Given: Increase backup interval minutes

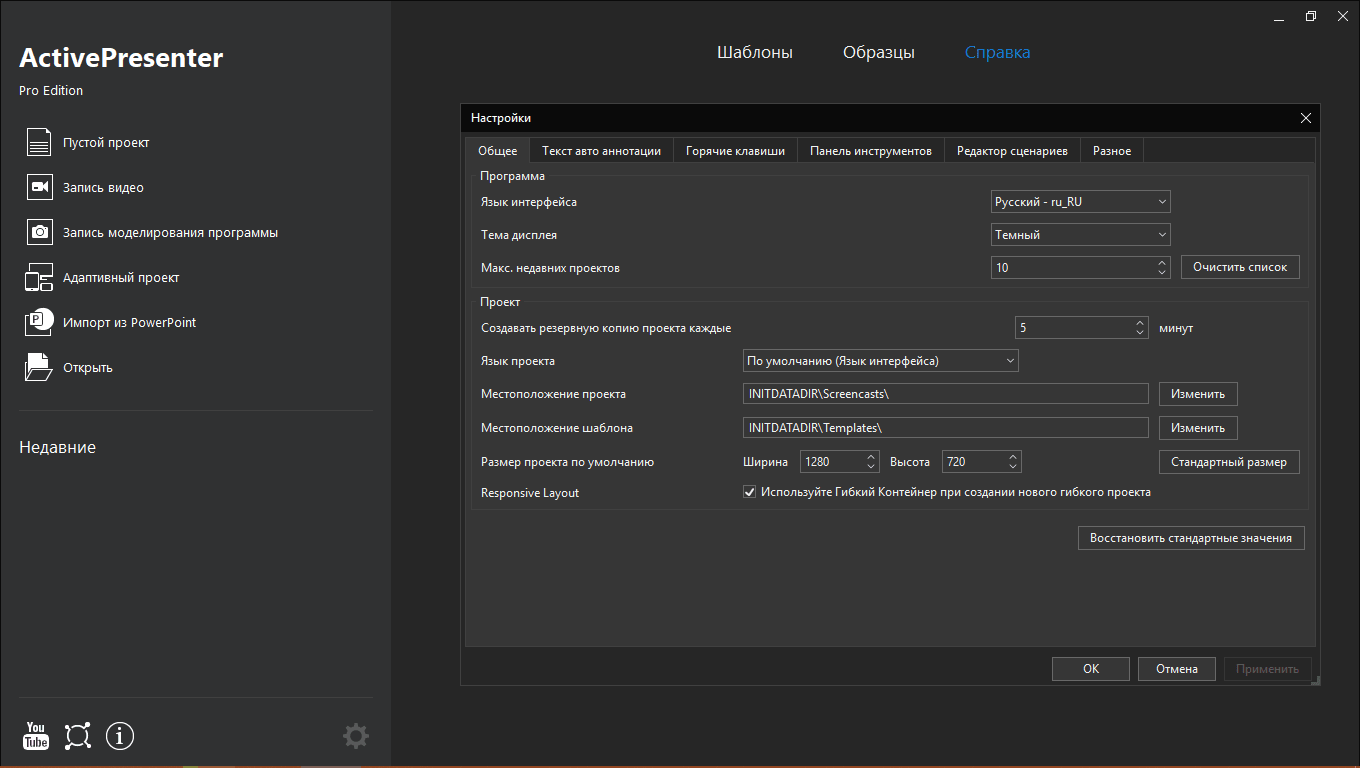Looking at the screenshot, I should pyautogui.click(x=1141, y=322).
